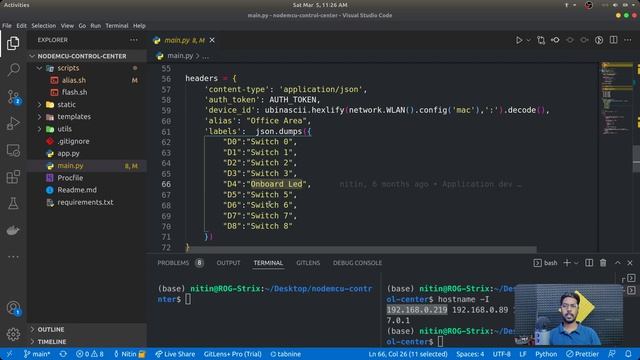640x360 pixels.
Task: Start Live Share session
Action: pyautogui.click(x=175, y=354)
